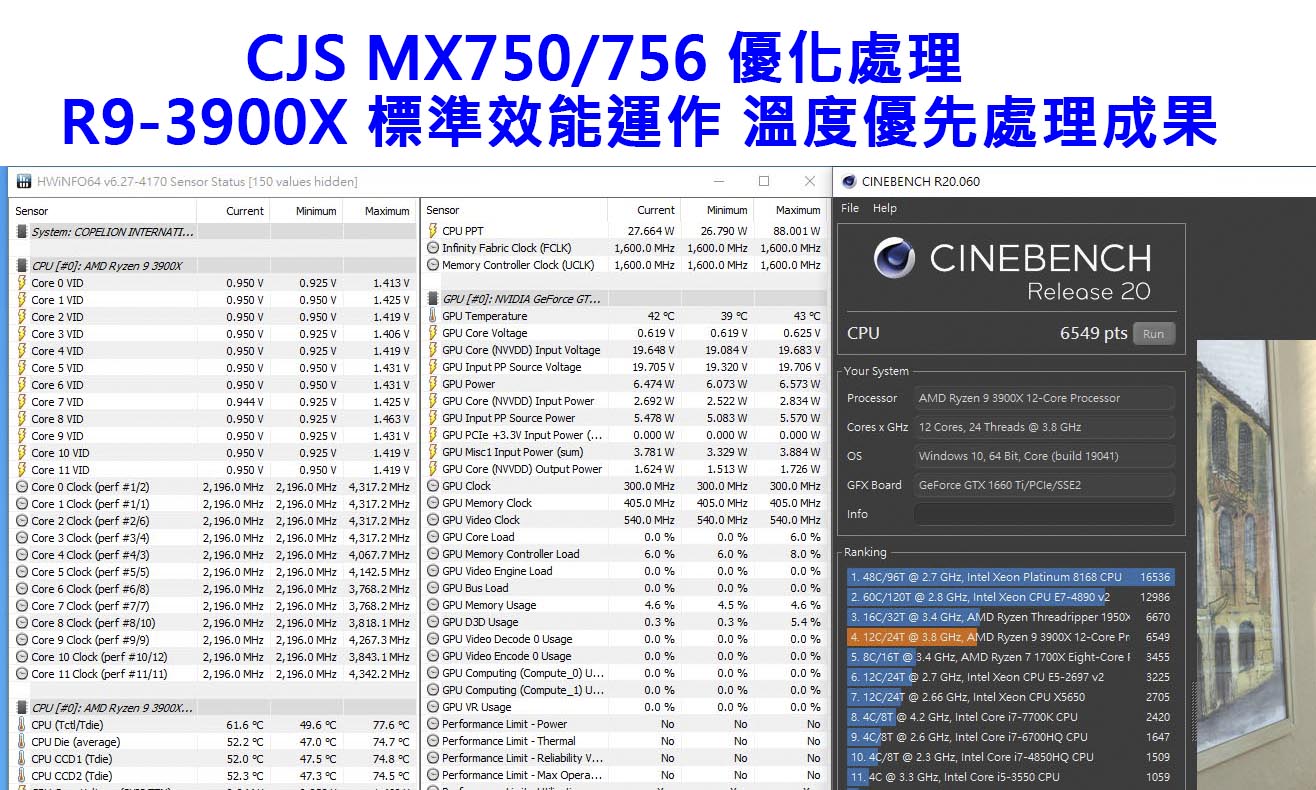The width and height of the screenshot is (1316, 790).
Task: Click the Memory Controller Clock (UCLK) icon
Action: [433, 265]
